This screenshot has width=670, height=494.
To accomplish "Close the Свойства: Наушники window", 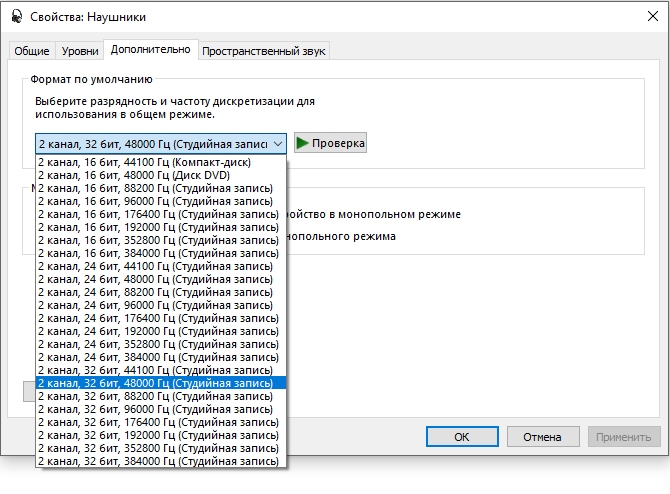I will [x=646, y=17].
